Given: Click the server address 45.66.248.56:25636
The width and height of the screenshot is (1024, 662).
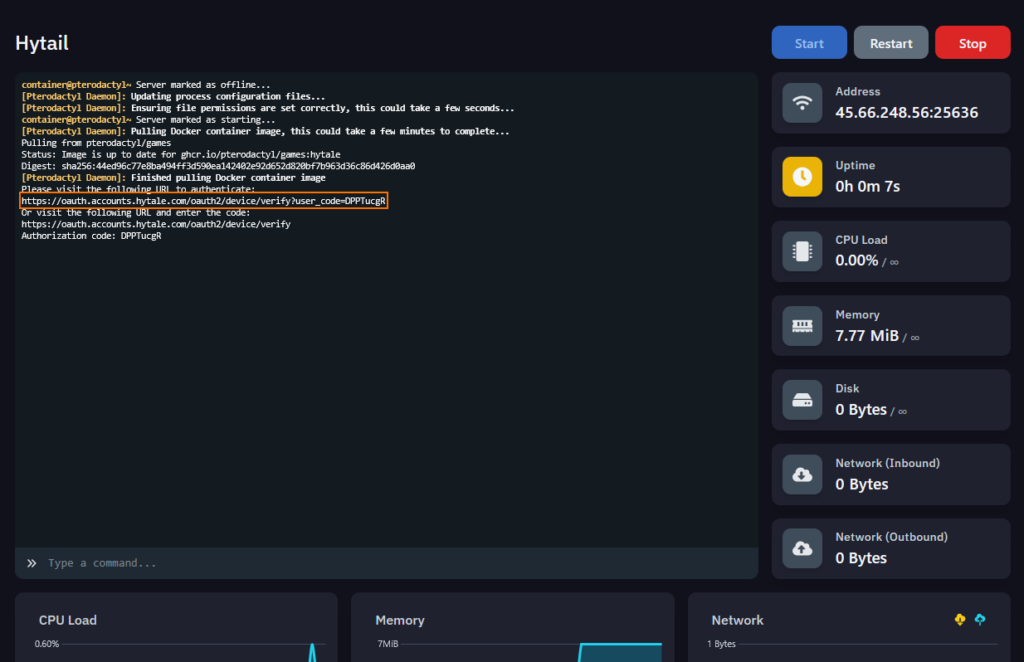Looking at the screenshot, I should coord(906,113).
